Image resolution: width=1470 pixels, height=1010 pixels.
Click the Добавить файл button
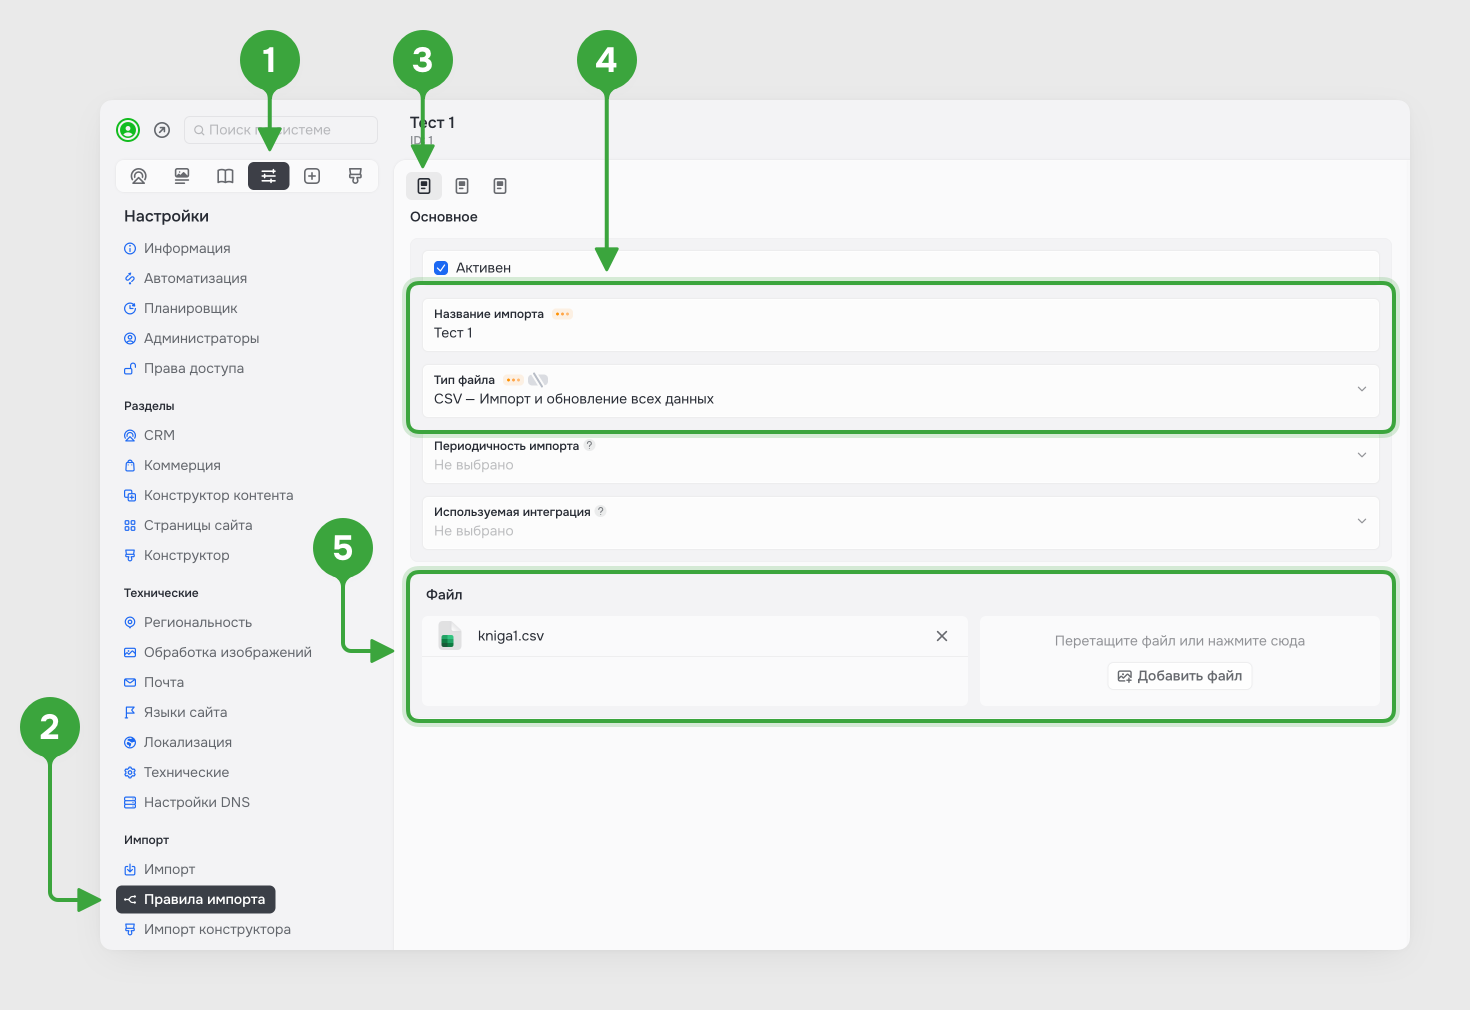pyautogui.click(x=1180, y=676)
